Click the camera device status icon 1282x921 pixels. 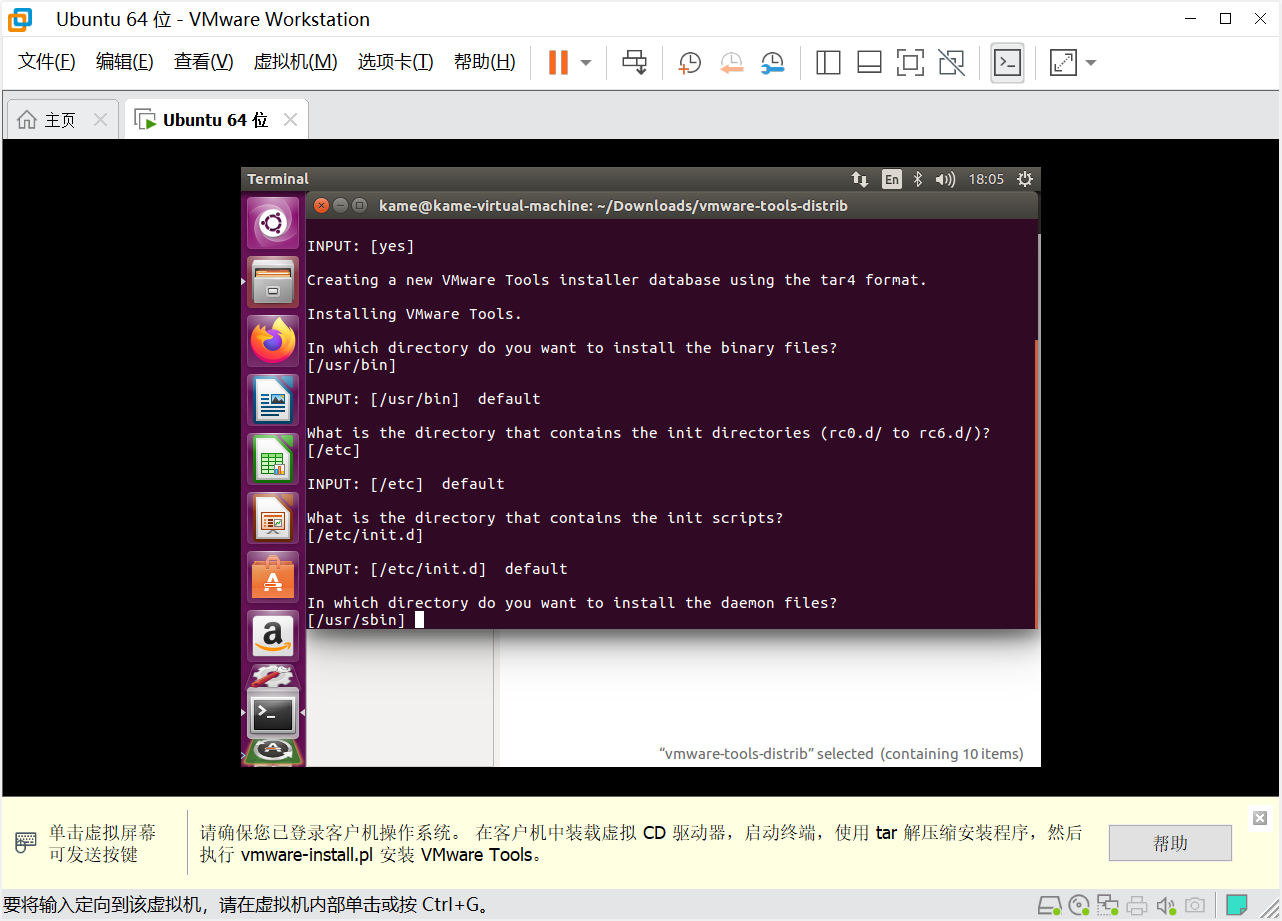point(1194,906)
